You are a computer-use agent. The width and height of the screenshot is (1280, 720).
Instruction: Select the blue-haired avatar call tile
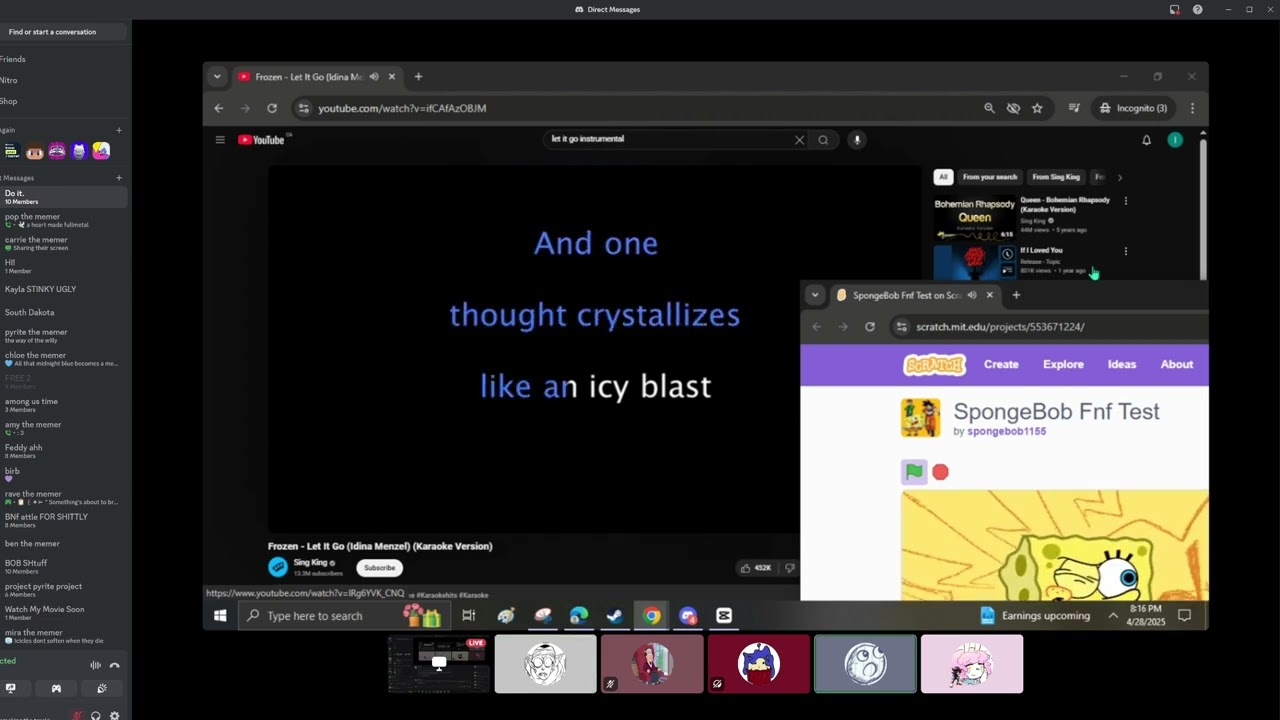click(759, 664)
